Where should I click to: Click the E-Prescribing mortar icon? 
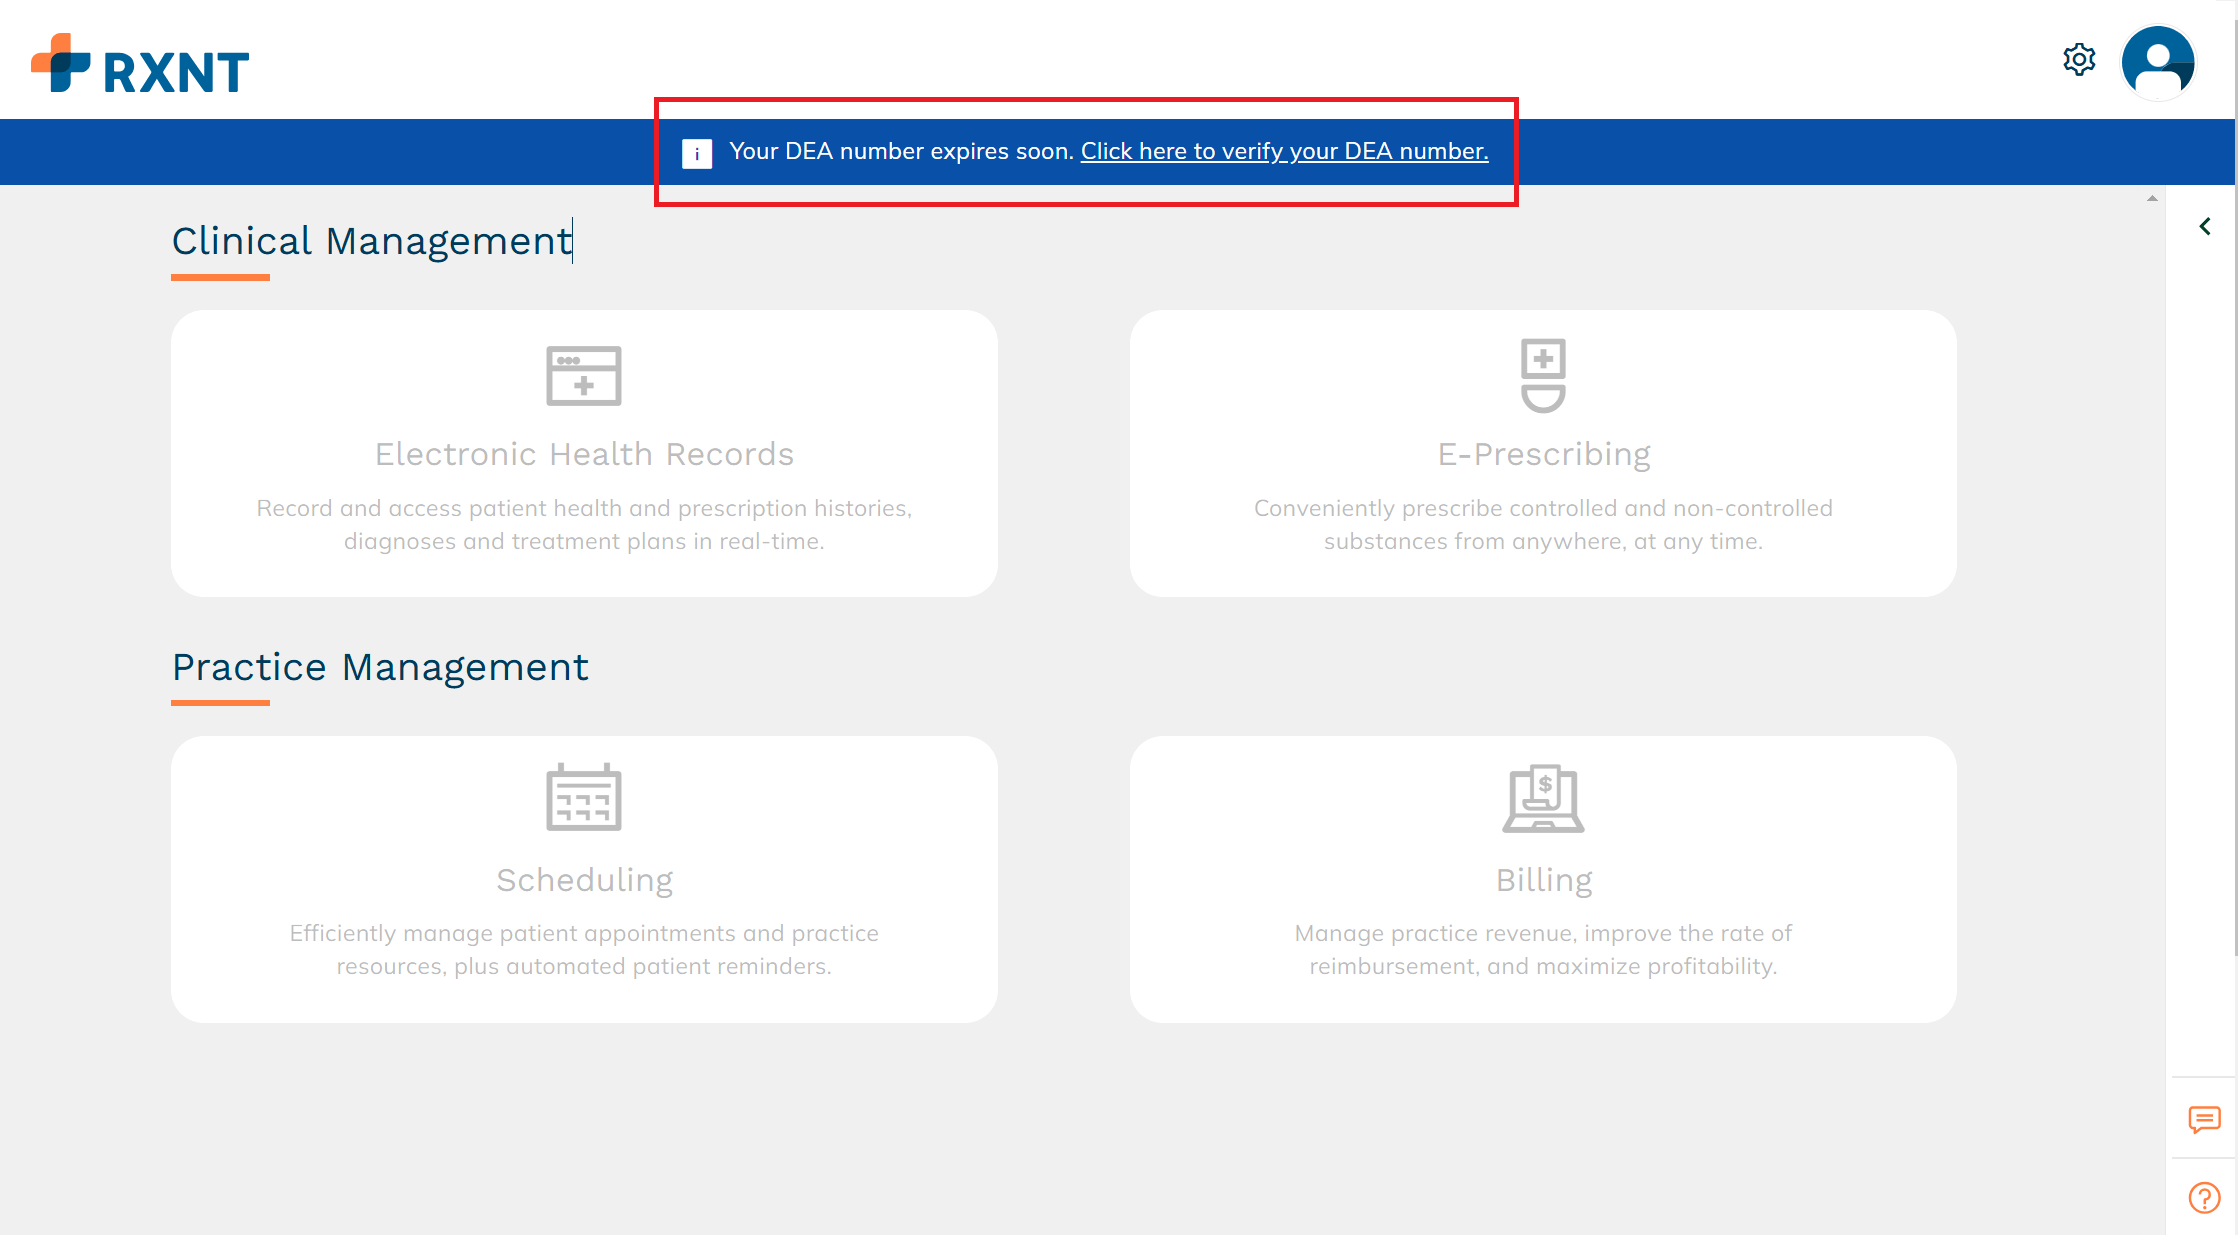pyautogui.click(x=1543, y=375)
